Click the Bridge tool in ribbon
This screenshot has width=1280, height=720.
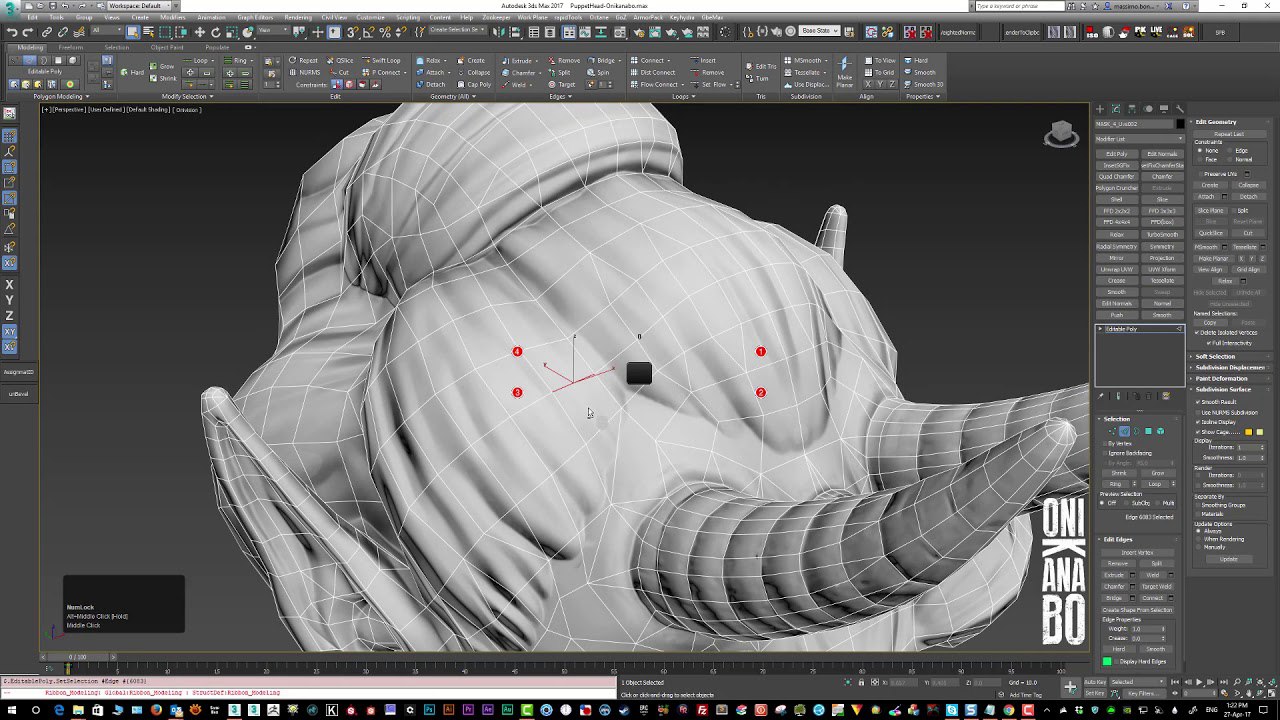[600, 60]
